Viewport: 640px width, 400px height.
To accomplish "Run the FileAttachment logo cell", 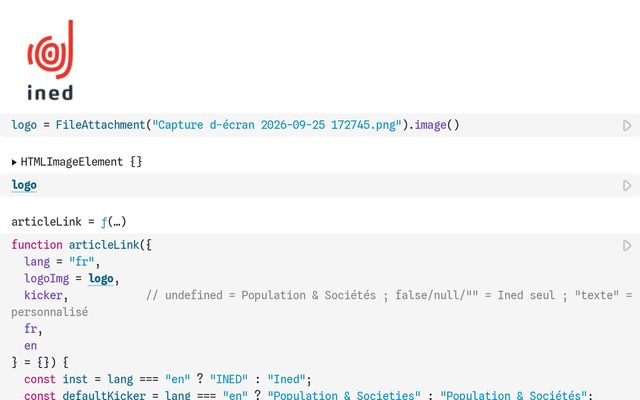I will click(x=627, y=125).
